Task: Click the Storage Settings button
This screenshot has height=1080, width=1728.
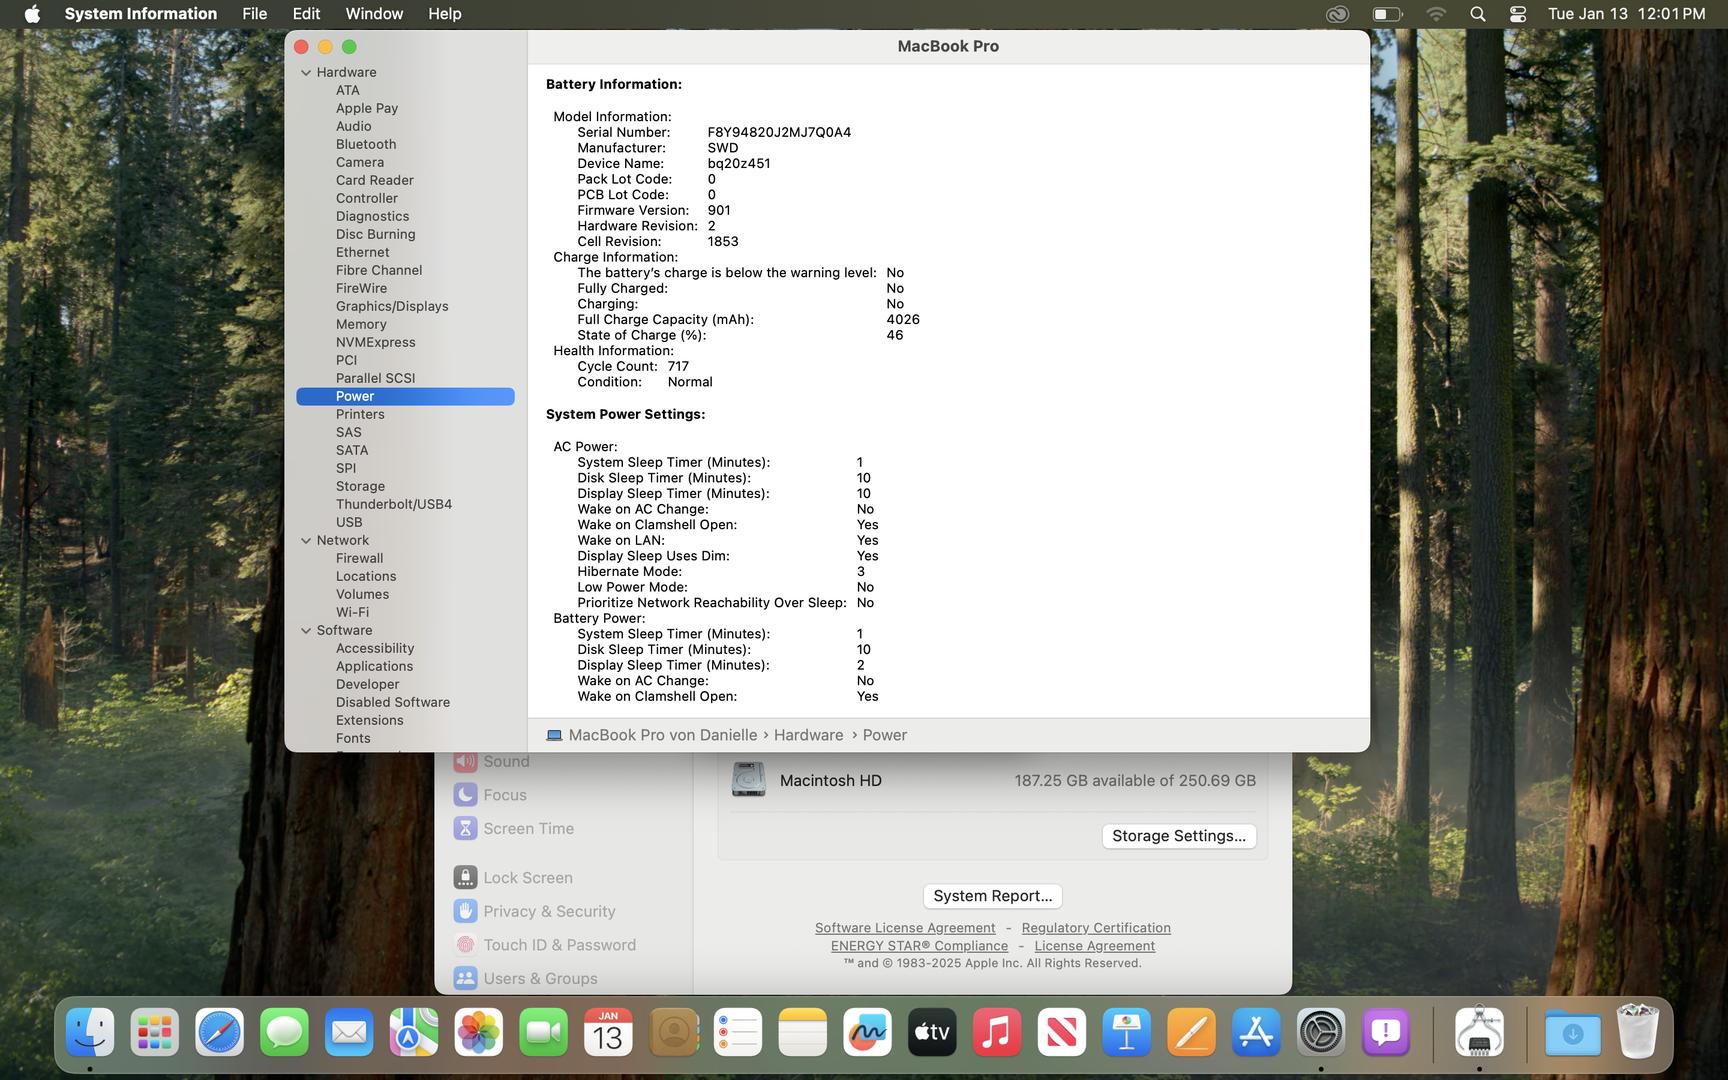Action: coord(1178,836)
